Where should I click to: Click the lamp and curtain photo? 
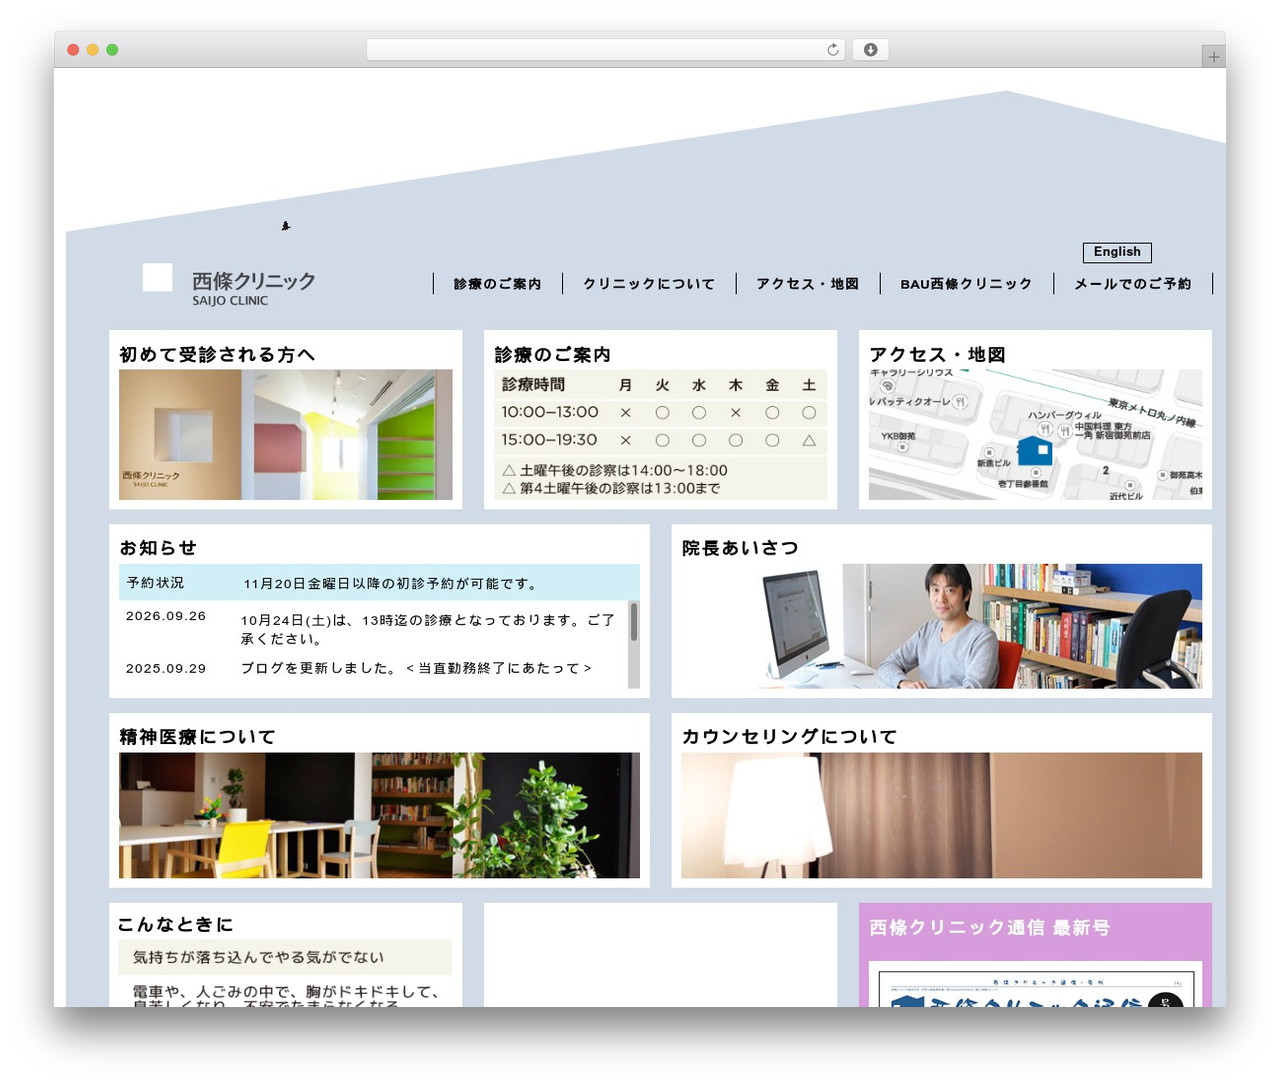coord(942,816)
